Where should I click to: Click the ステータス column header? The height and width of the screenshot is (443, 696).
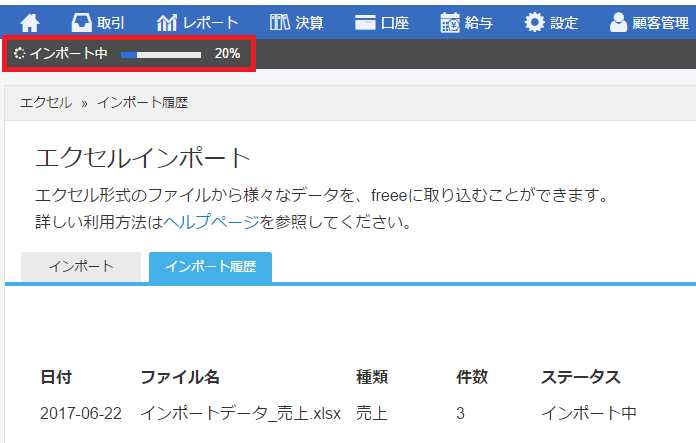(581, 377)
